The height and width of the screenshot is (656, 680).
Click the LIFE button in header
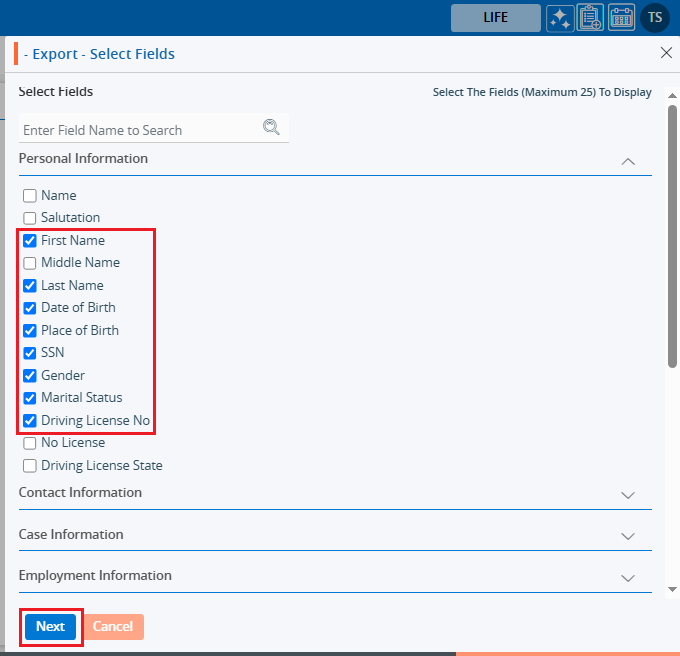[x=495, y=18]
